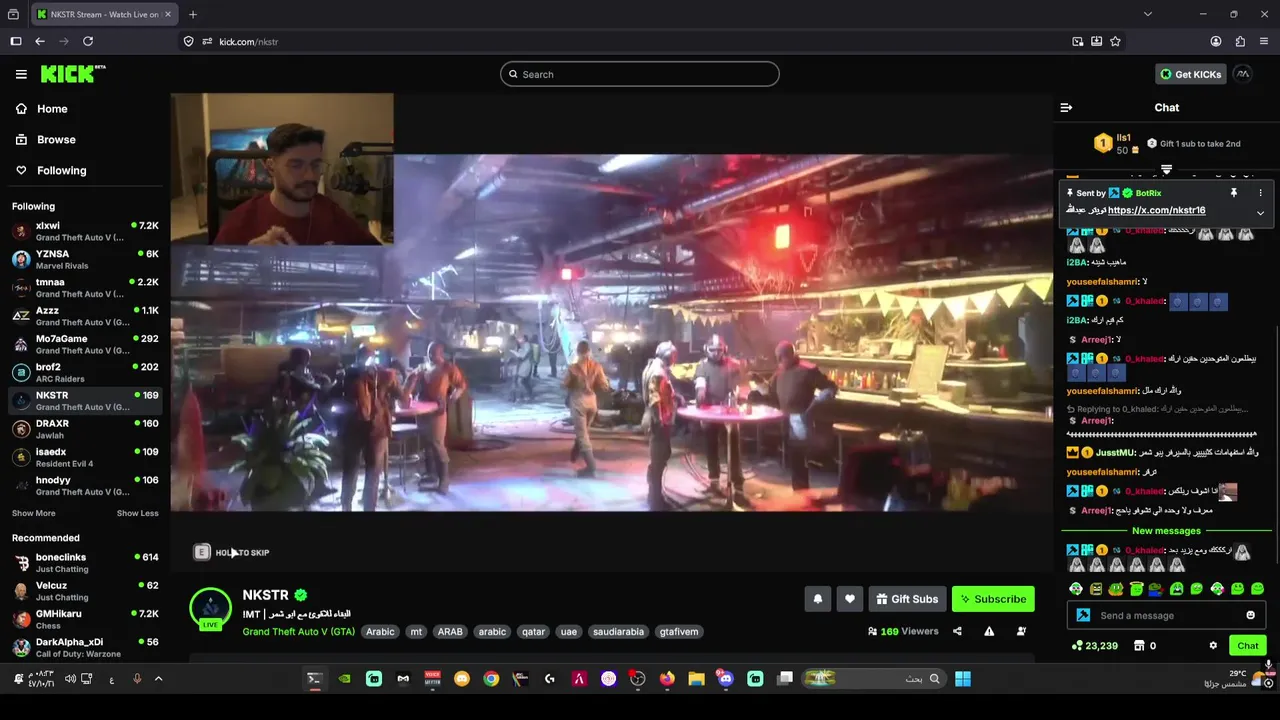
Task: Open isaedx channel in Following list
Action: coord(85,457)
